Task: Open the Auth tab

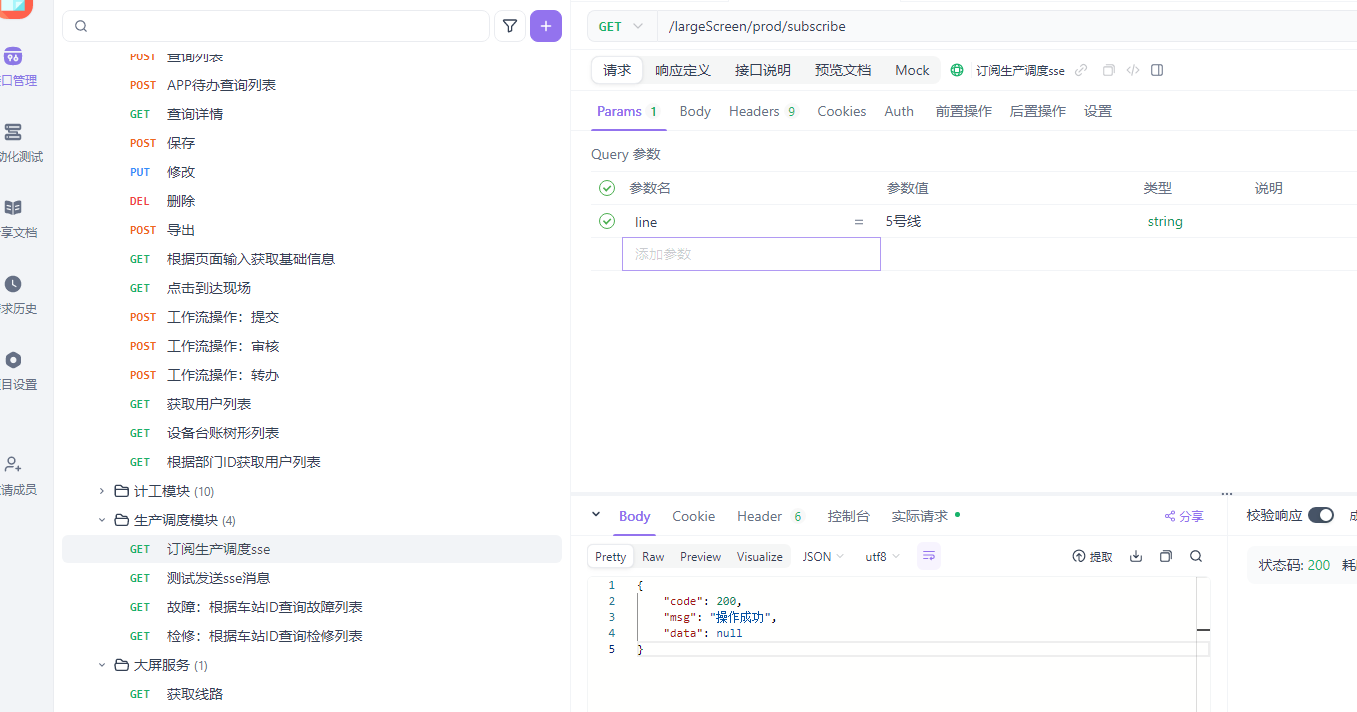Action: pos(899,111)
